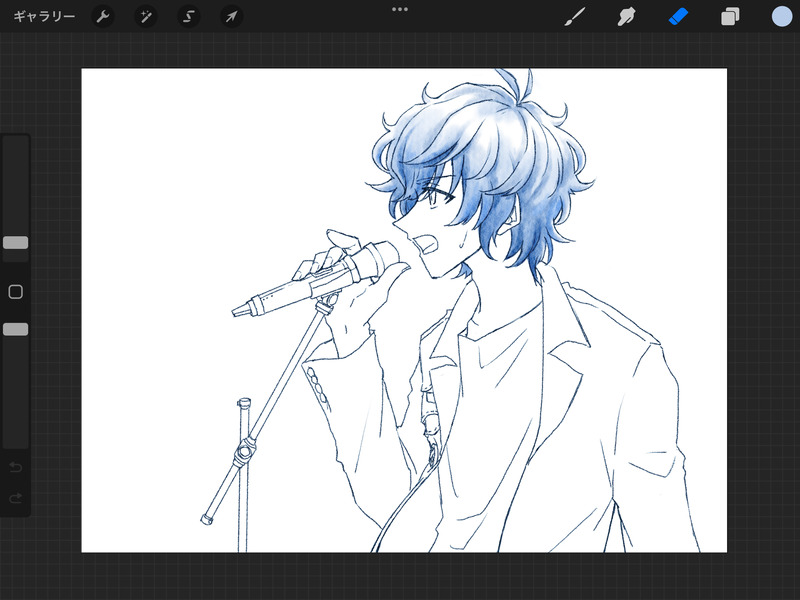Select the Smudge tool

coord(627,17)
